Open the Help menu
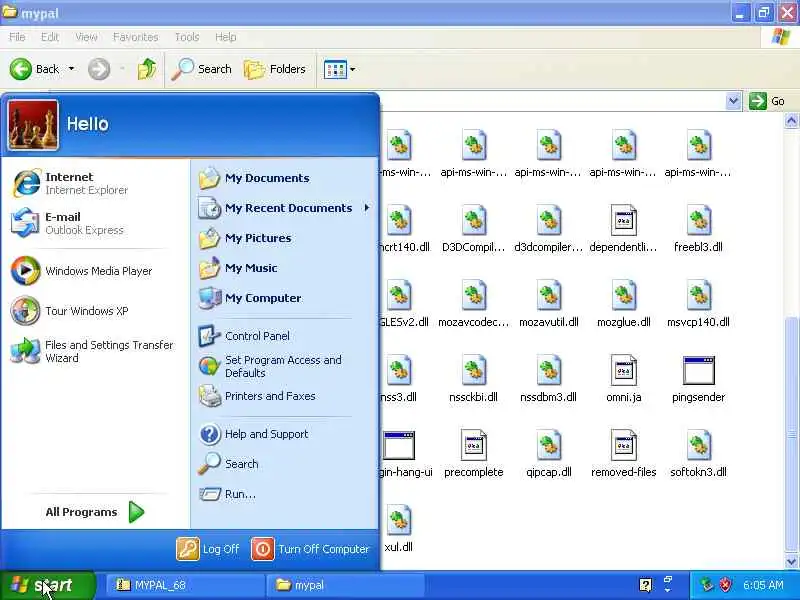The height and width of the screenshot is (600, 800). 225,37
